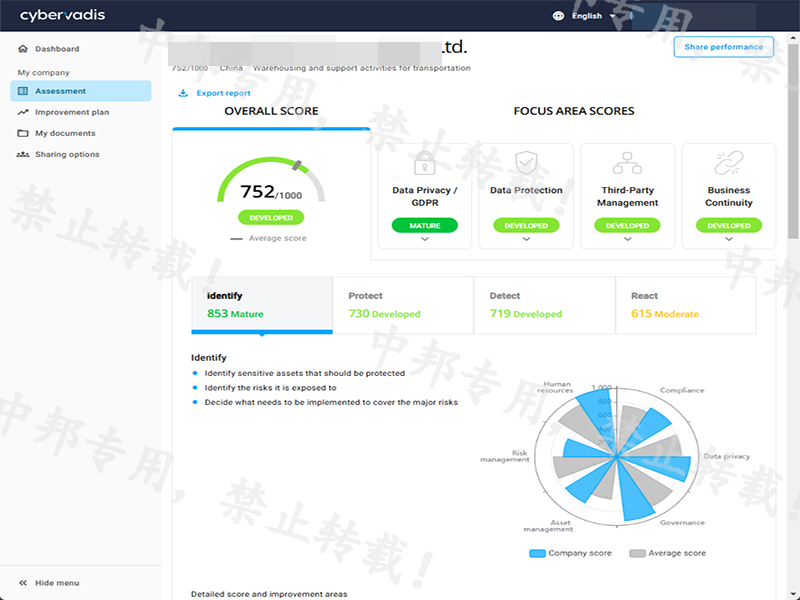Click the Third-Party Management hierarchy icon
Viewport: 800px width, 600px height.
click(627, 163)
